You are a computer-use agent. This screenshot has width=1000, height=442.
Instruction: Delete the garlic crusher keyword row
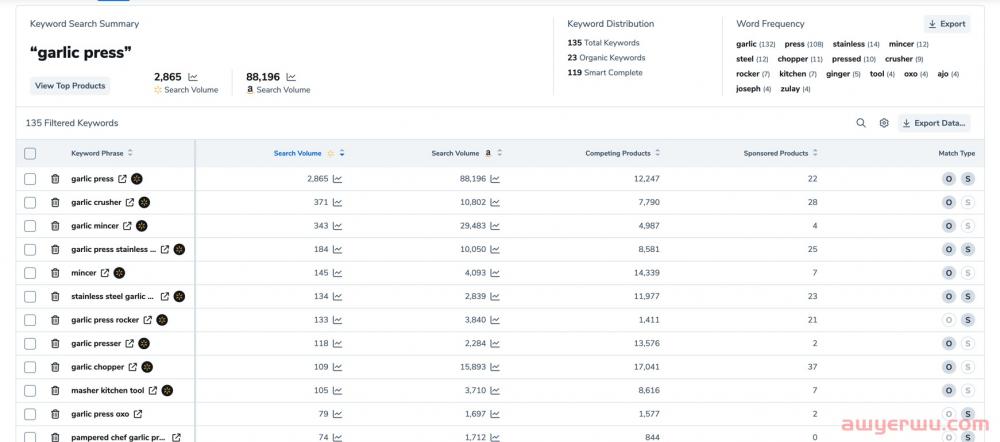coord(55,203)
